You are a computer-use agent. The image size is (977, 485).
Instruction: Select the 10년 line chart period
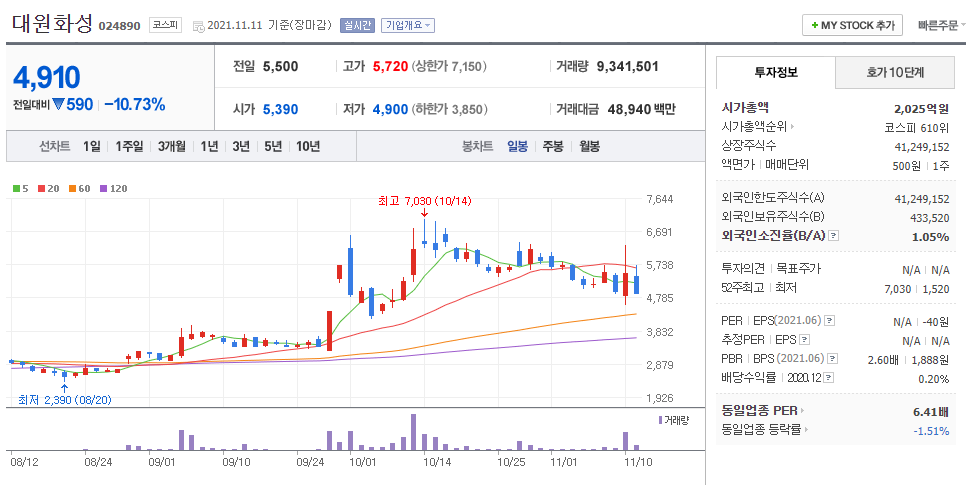[x=308, y=146]
